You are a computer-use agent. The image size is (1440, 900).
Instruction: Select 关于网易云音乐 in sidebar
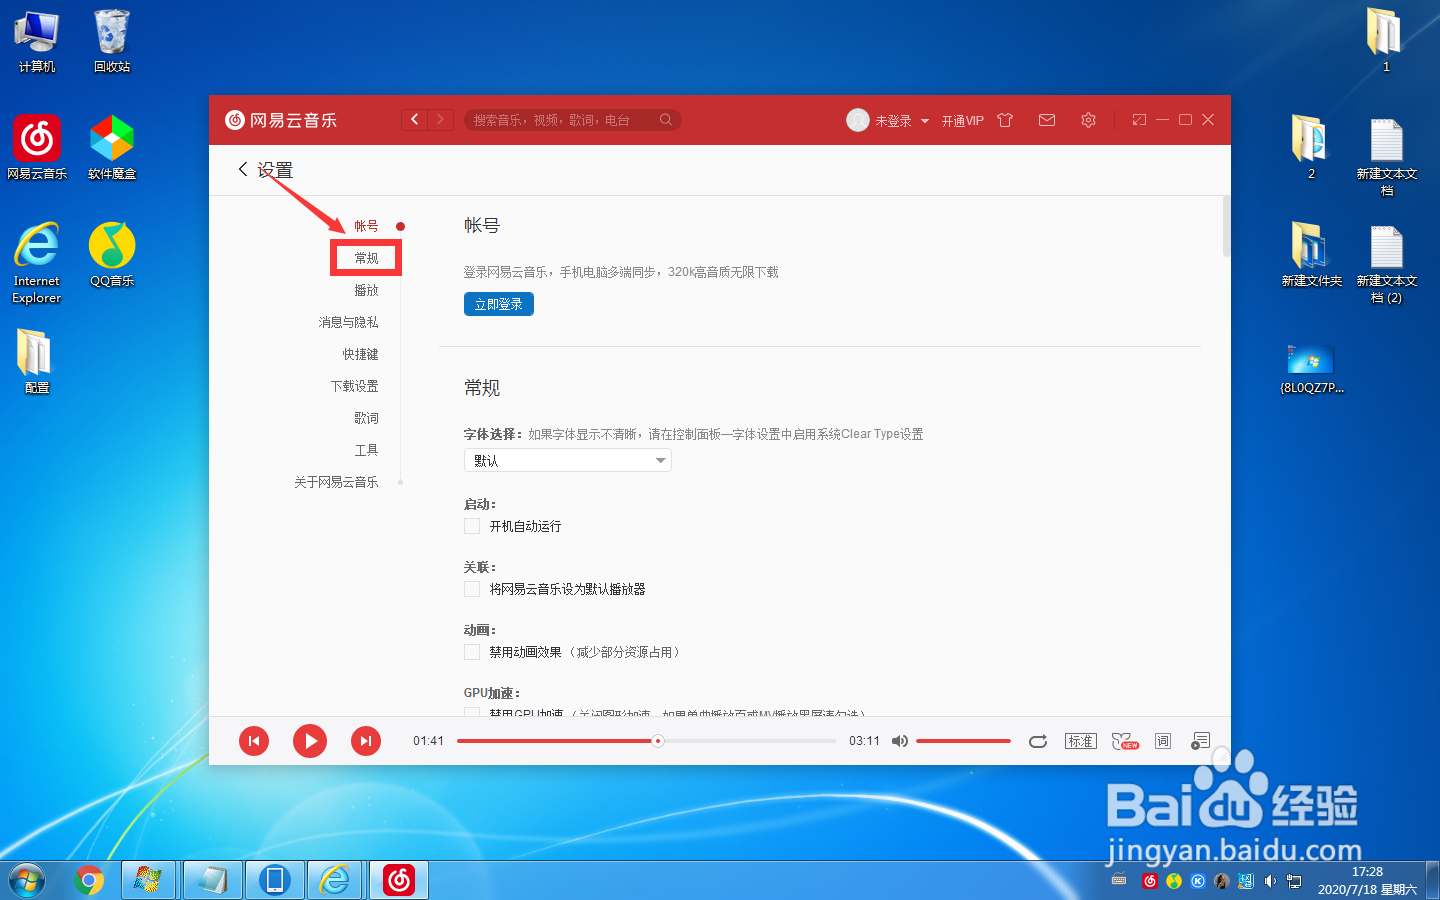tap(336, 482)
